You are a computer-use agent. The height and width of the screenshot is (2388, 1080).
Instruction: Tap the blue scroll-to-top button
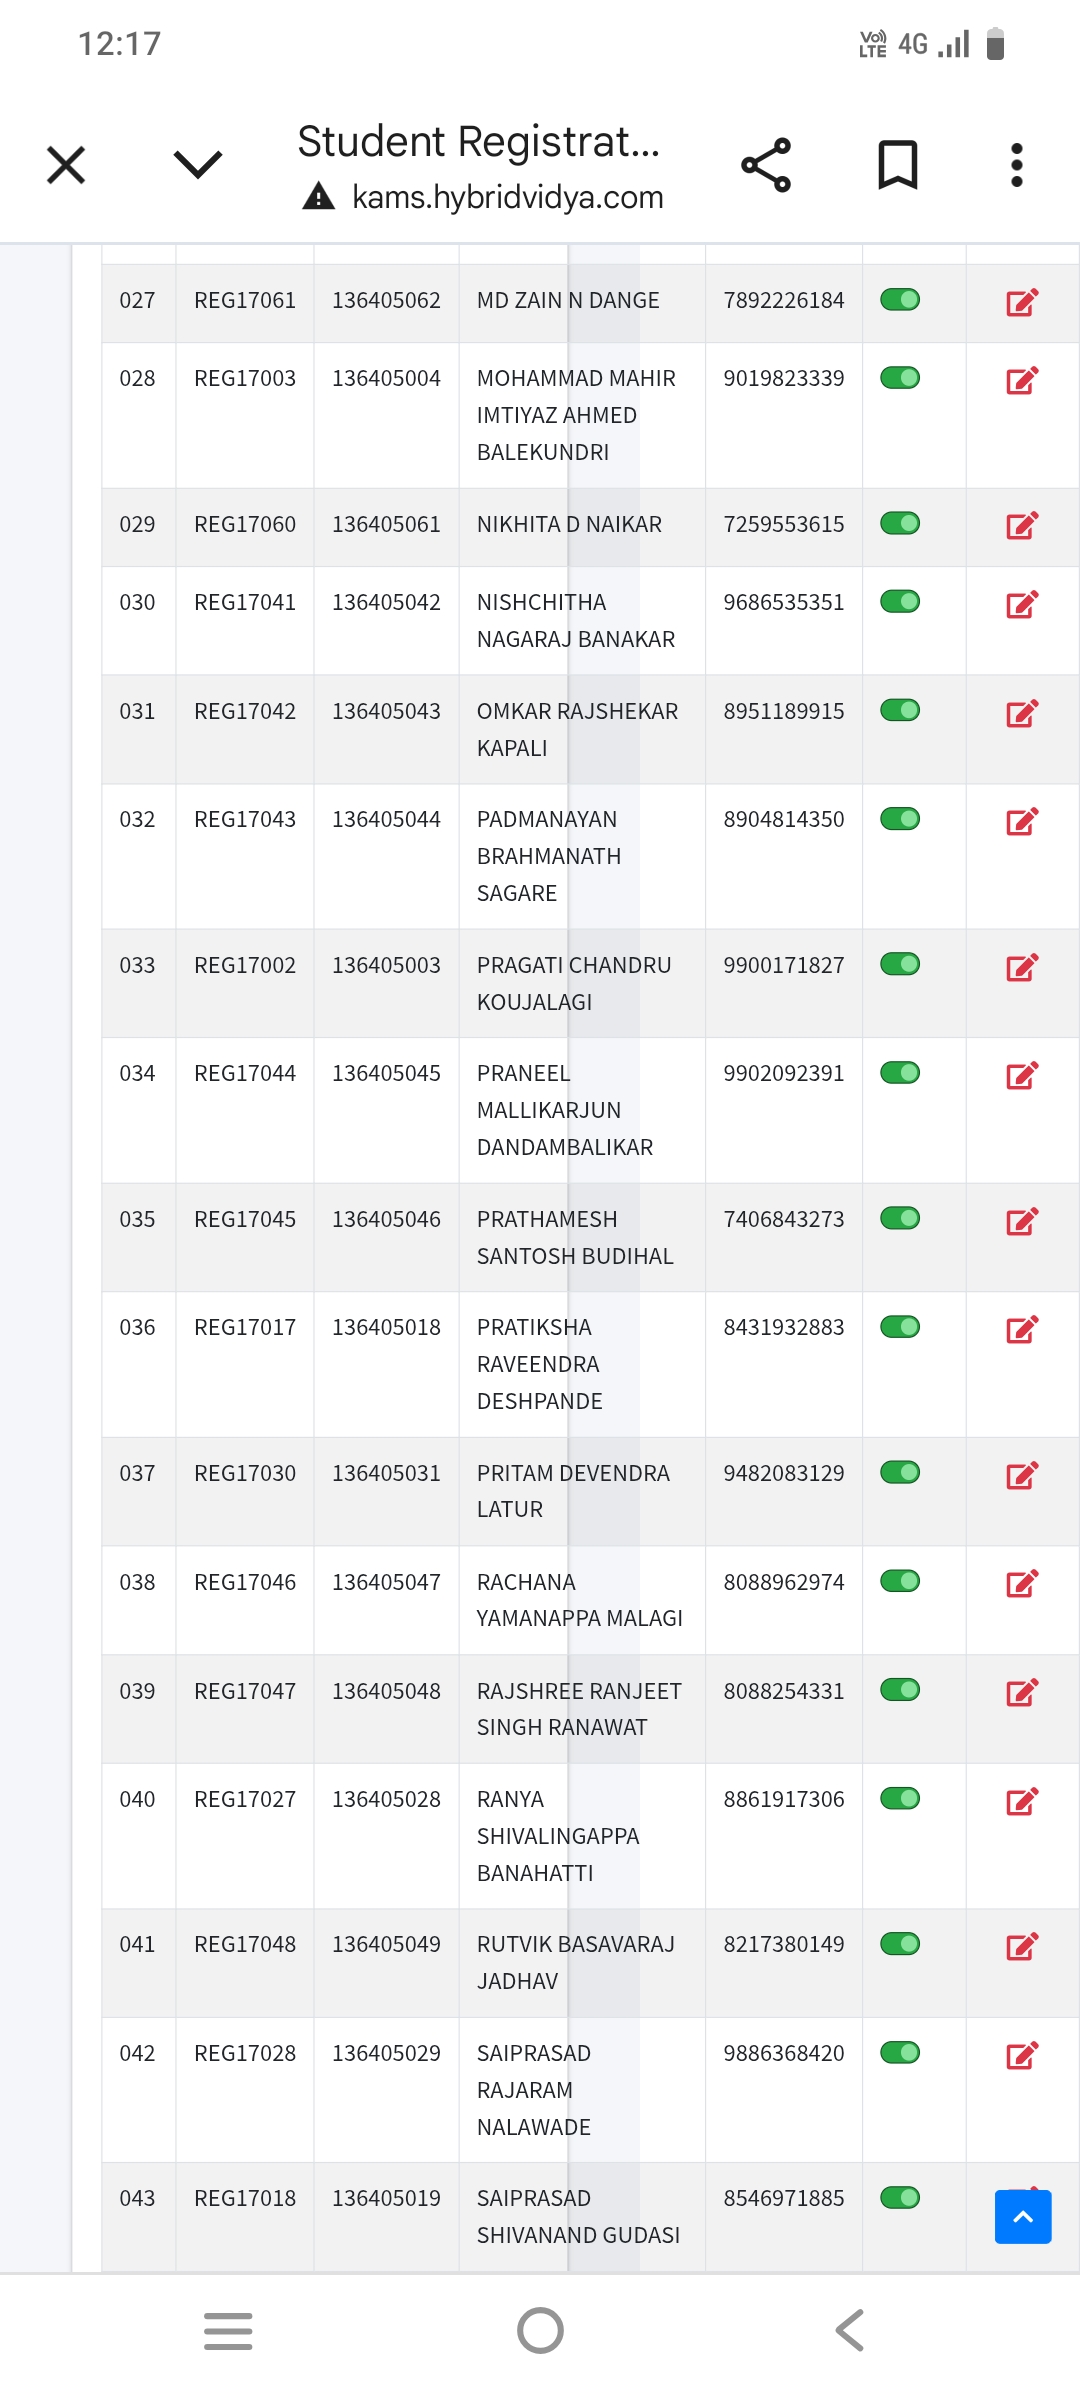pos(1023,2217)
